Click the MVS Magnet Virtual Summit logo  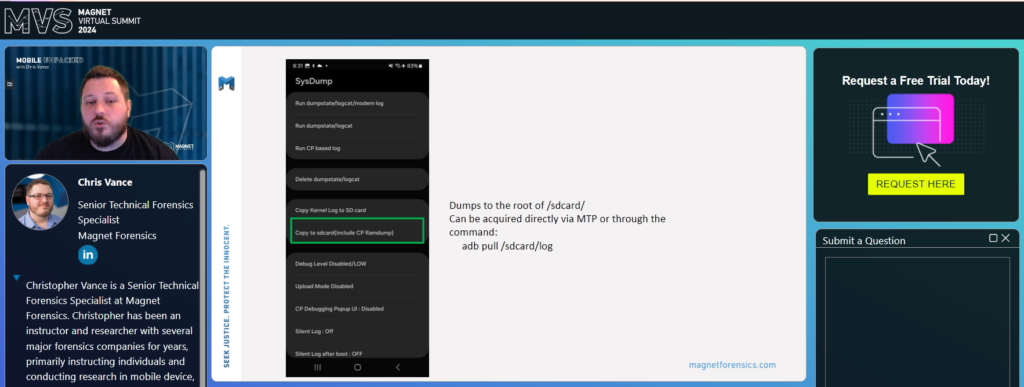tap(72, 22)
